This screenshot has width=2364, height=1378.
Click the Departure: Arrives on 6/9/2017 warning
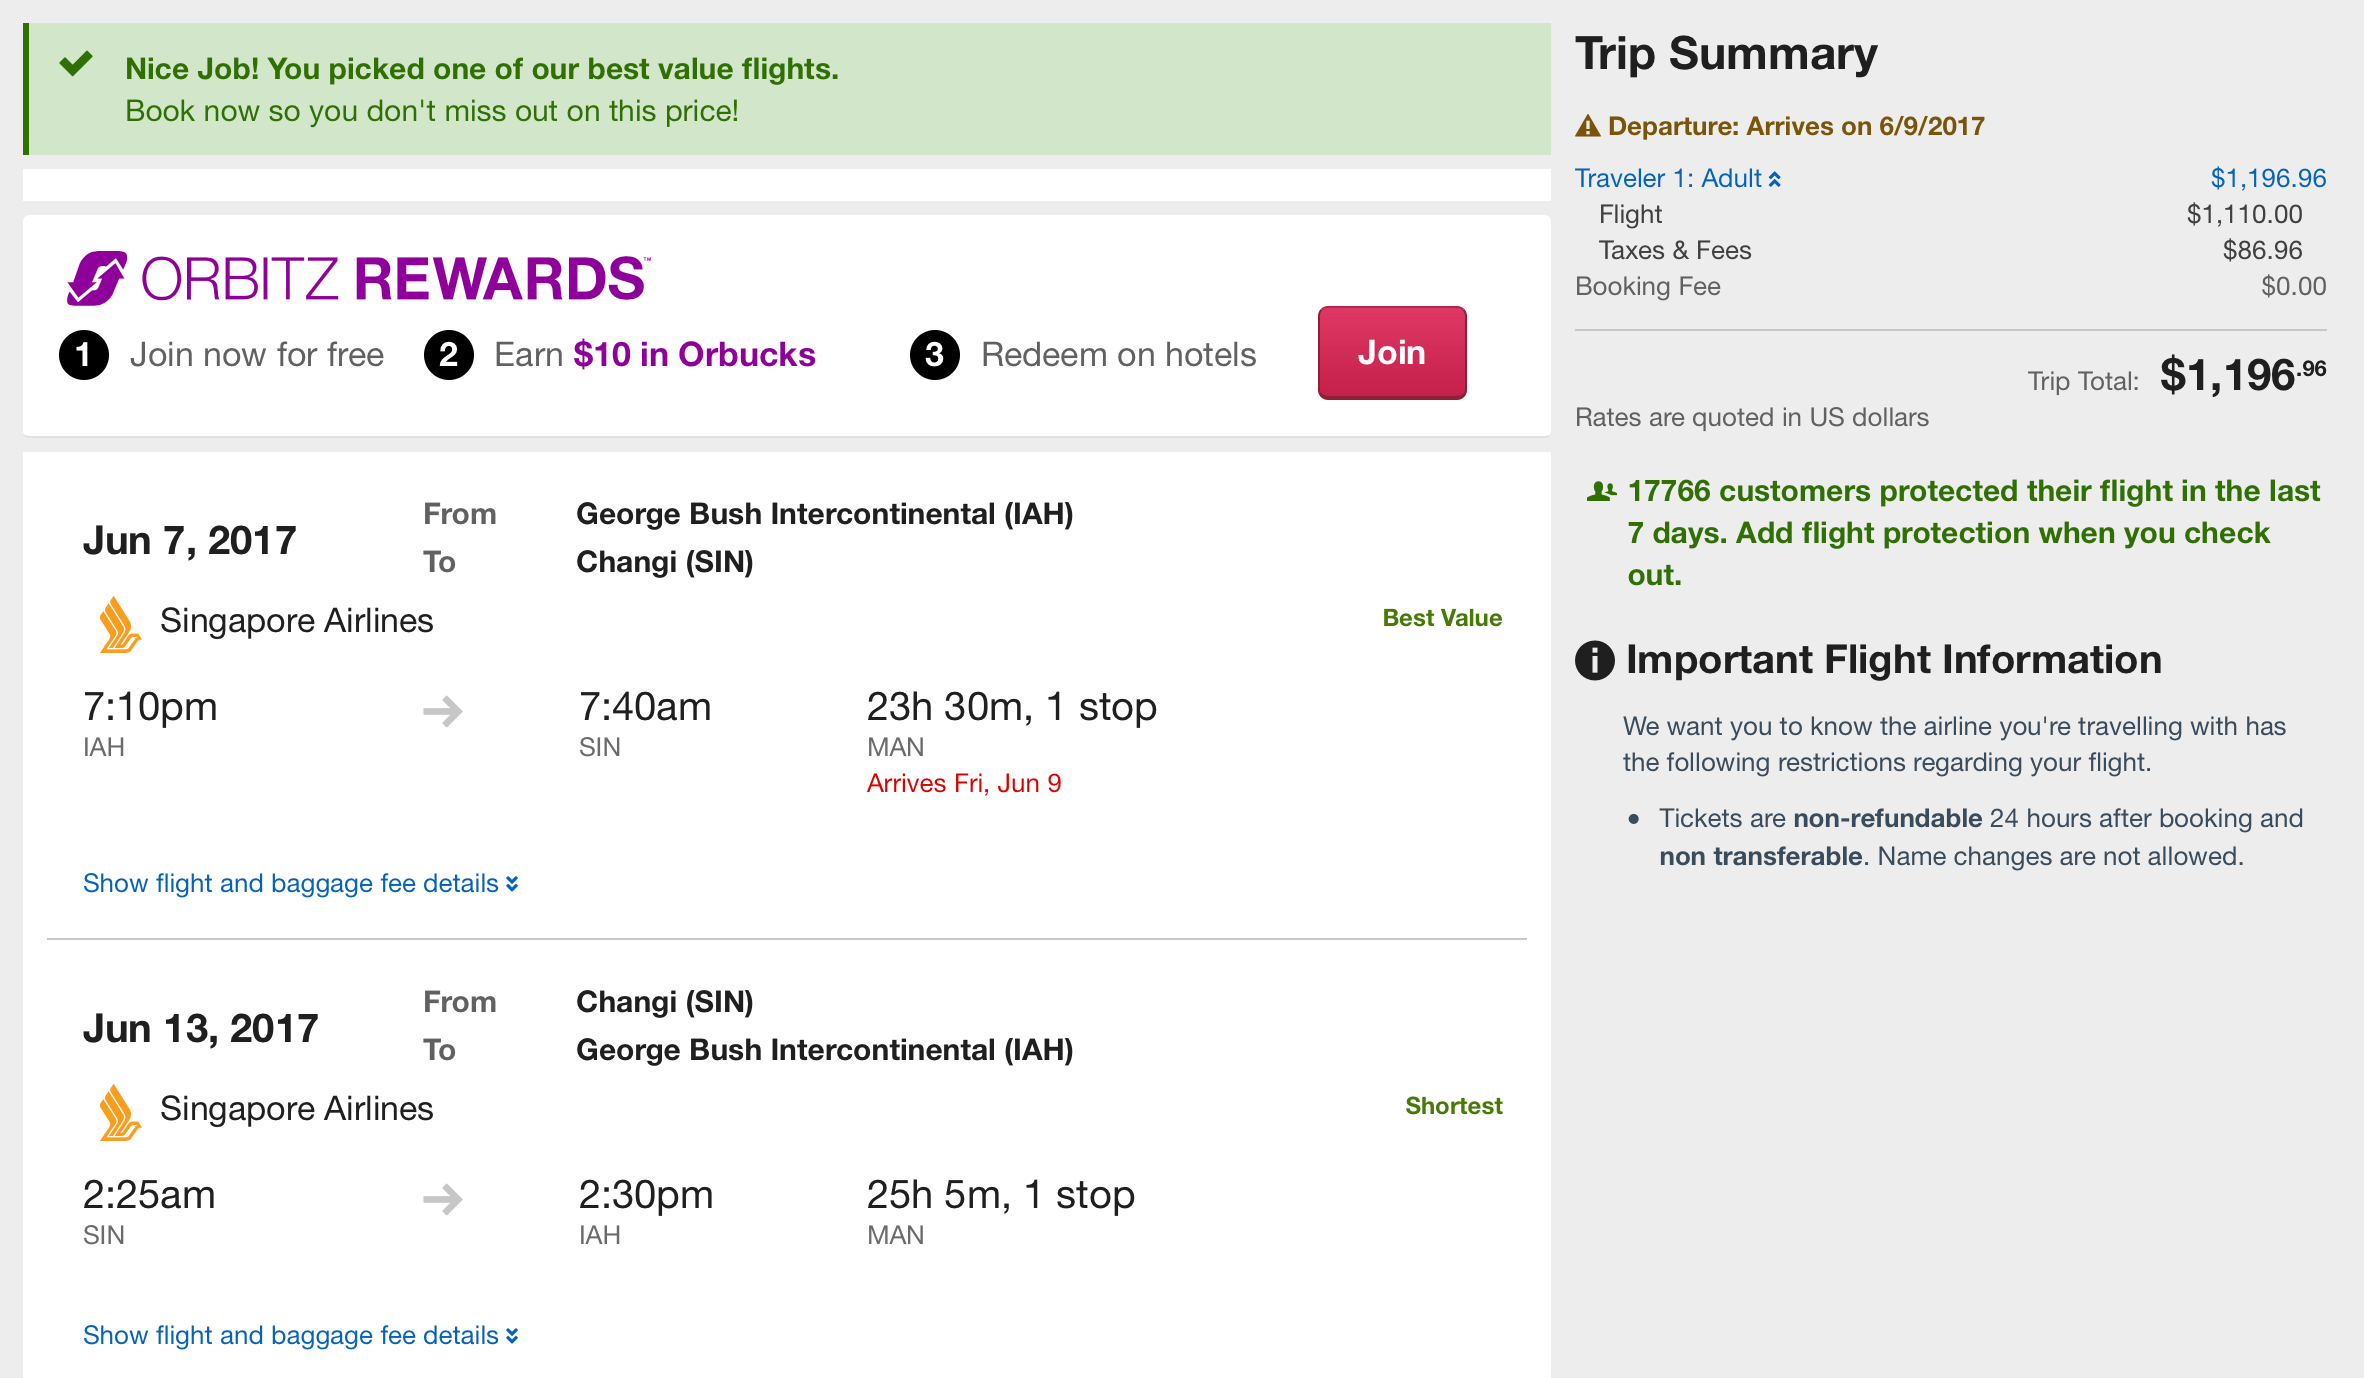1795,127
